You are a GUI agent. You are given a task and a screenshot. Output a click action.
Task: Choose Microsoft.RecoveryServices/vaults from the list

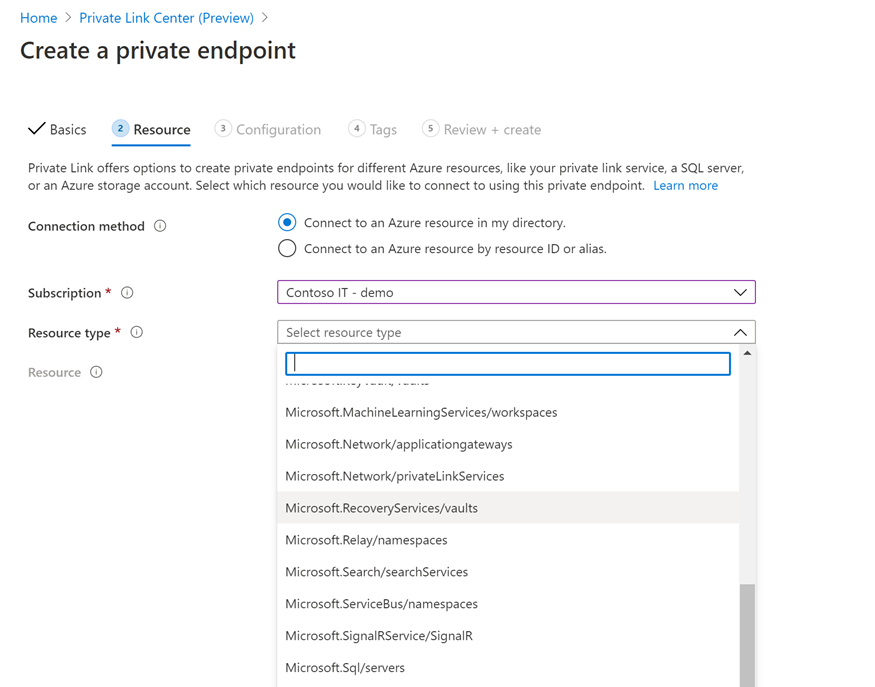(381, 508)
